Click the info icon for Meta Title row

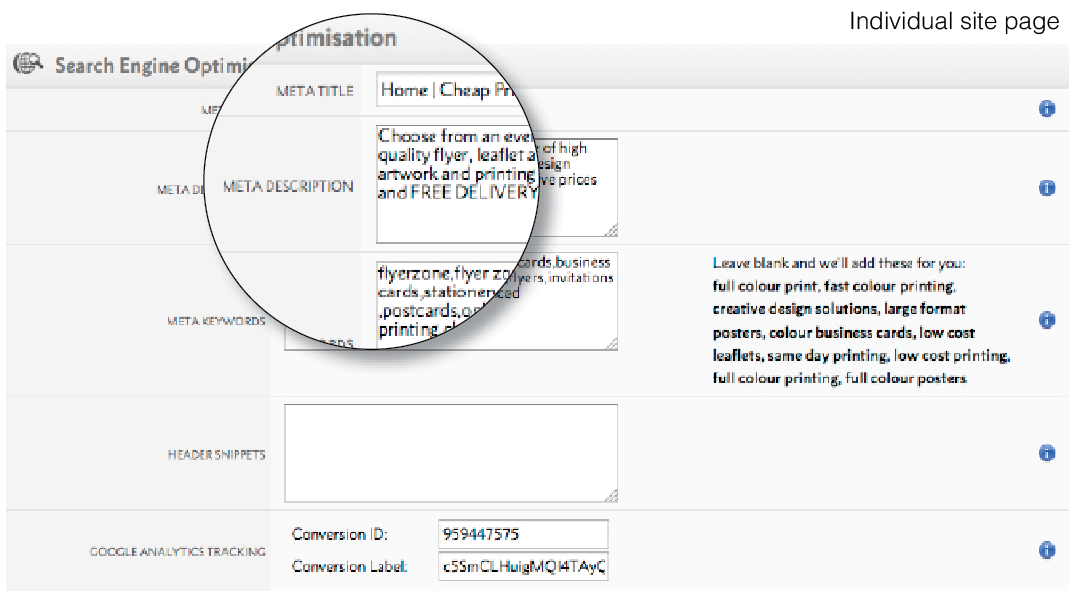1047,109
